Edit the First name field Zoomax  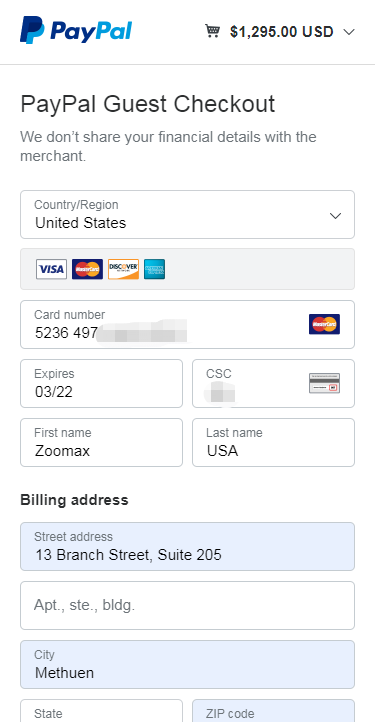click(101, 443)
